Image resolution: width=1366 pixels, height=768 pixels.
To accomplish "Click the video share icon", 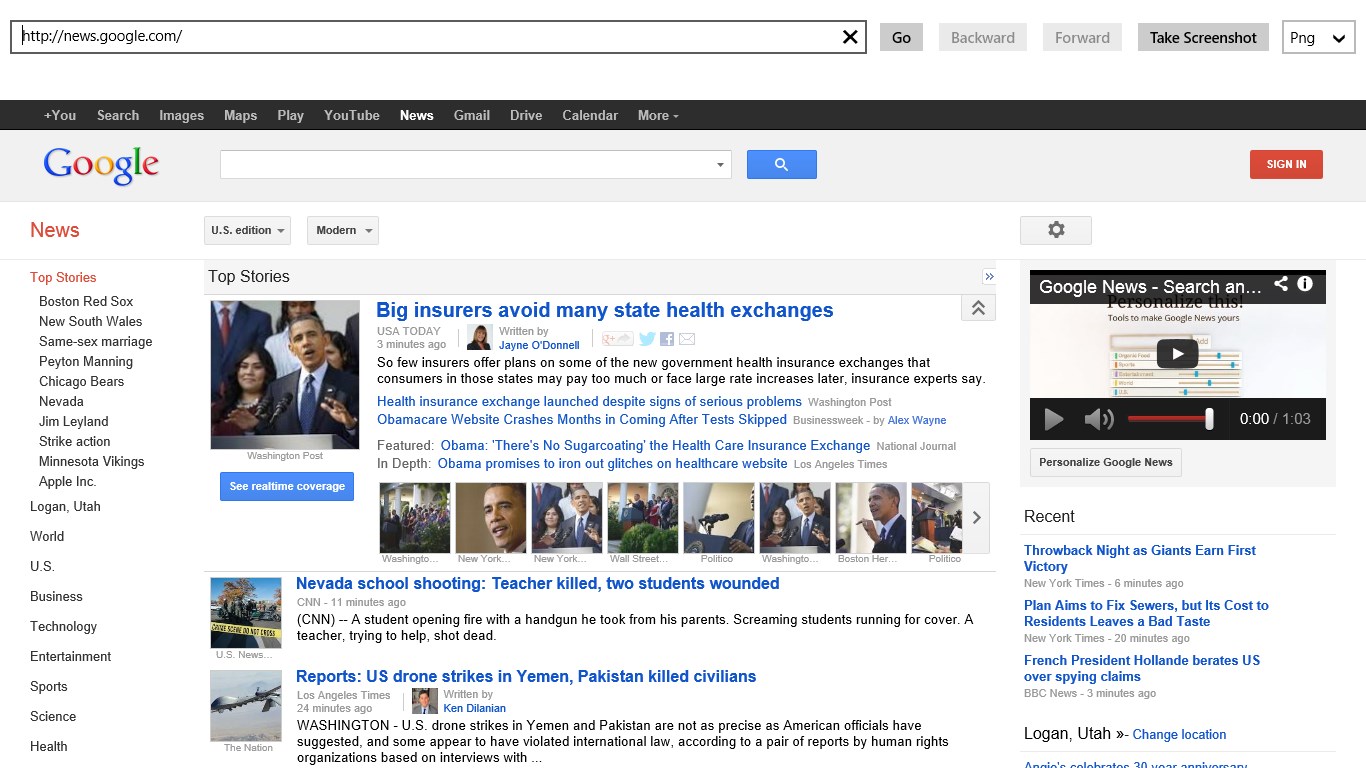I will tap(1281, 285).
